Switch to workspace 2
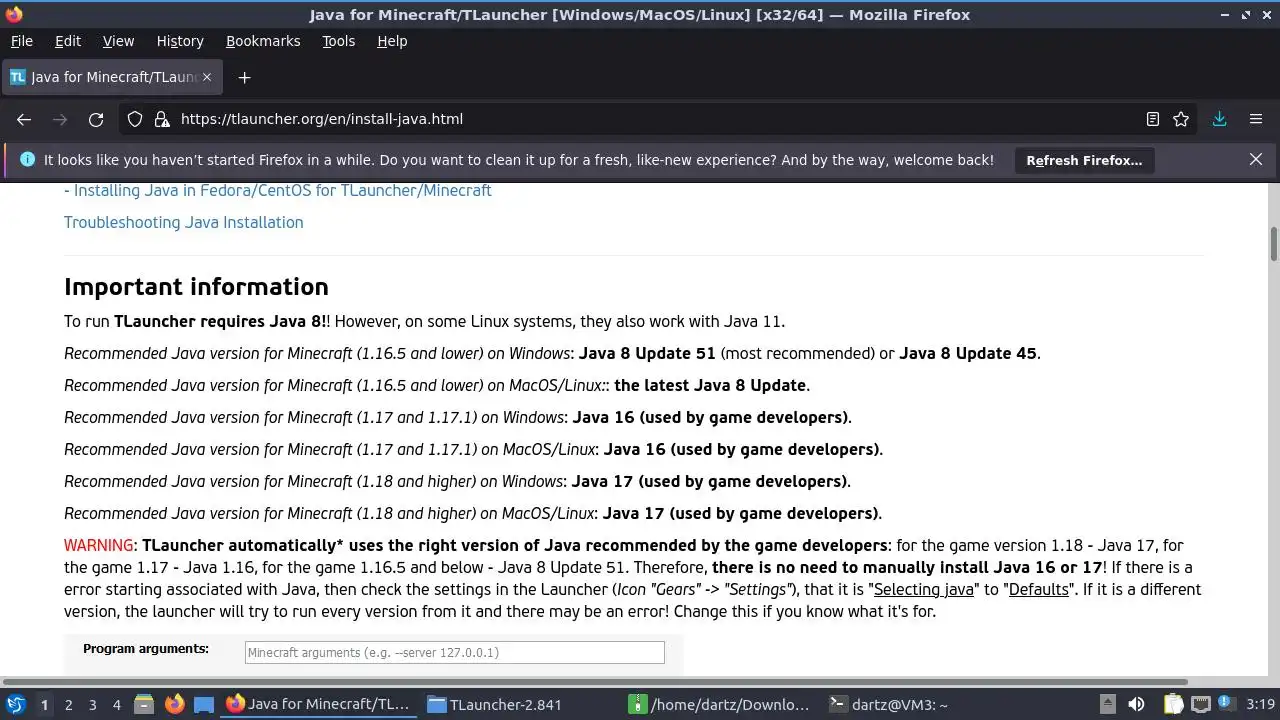 pyautogui.click(x=68, y=704)
